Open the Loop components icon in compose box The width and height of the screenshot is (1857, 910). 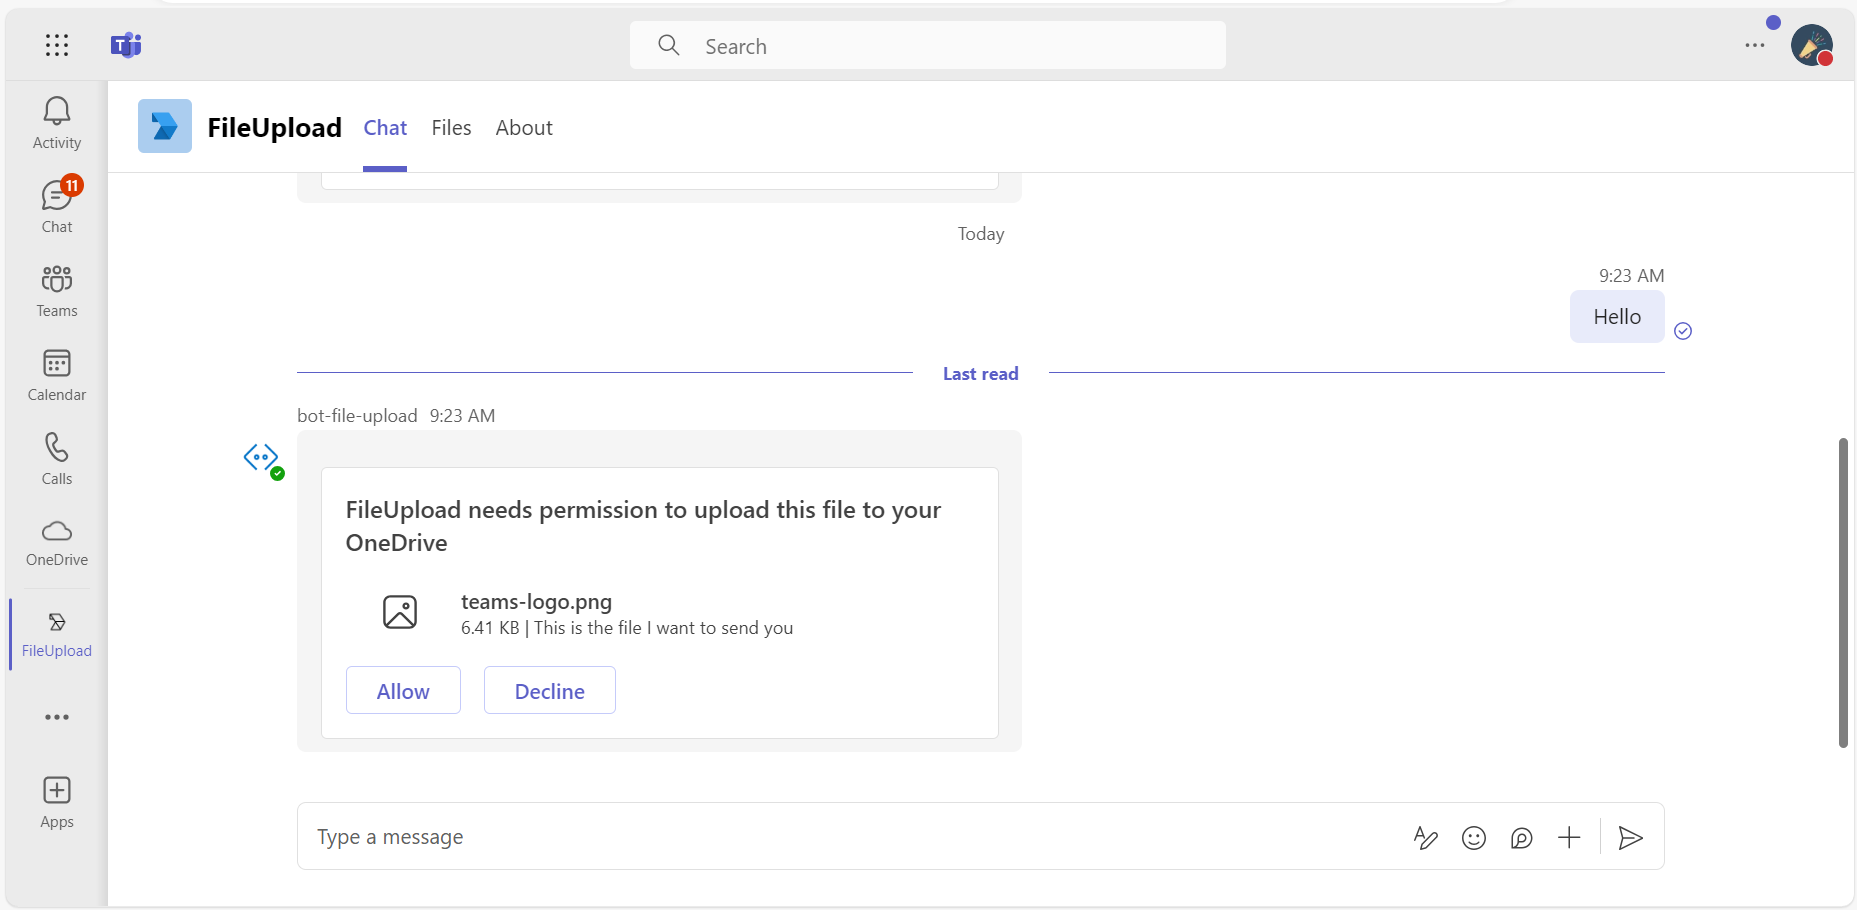[1522, 838]
